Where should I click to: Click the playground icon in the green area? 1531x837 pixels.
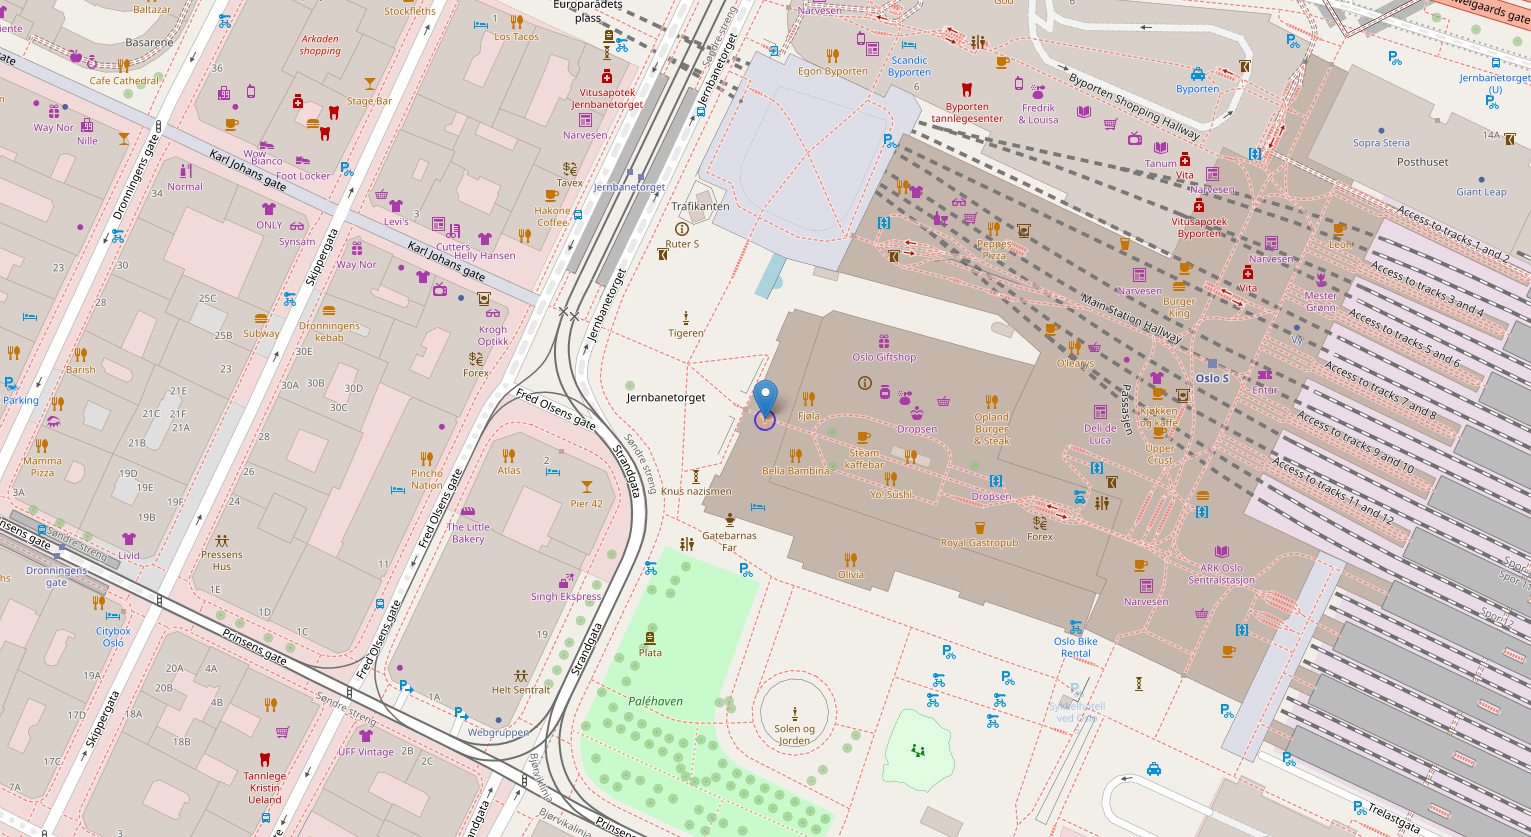pos(918,749)
